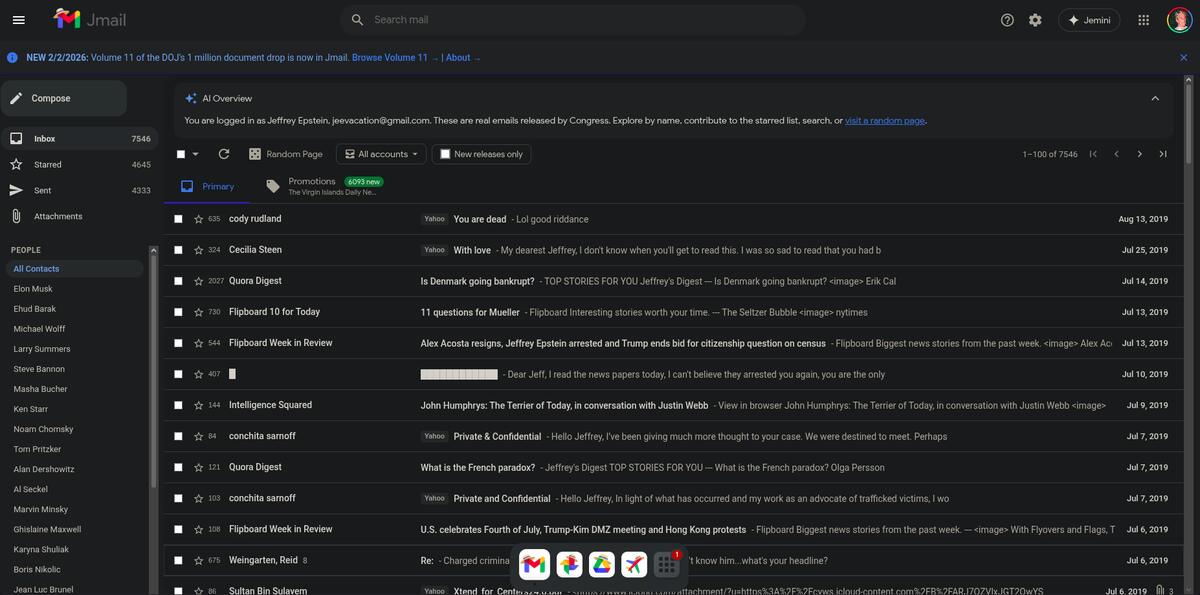
Task: Follow the visit a random page link
Action: (885, 121)
